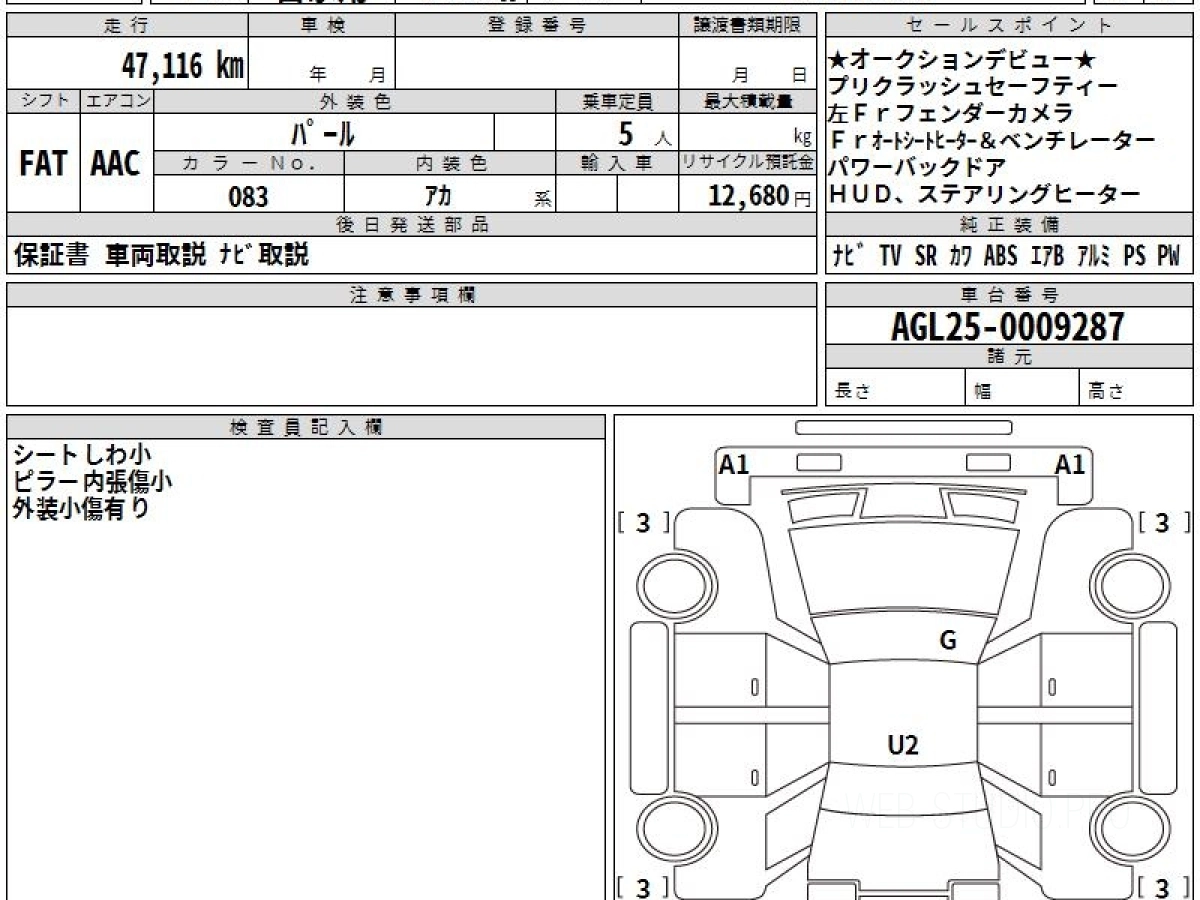Viewport: 1200px width, 900px height.
Task: Select the 登録番号 header
Action: click(x=536, y=26)
